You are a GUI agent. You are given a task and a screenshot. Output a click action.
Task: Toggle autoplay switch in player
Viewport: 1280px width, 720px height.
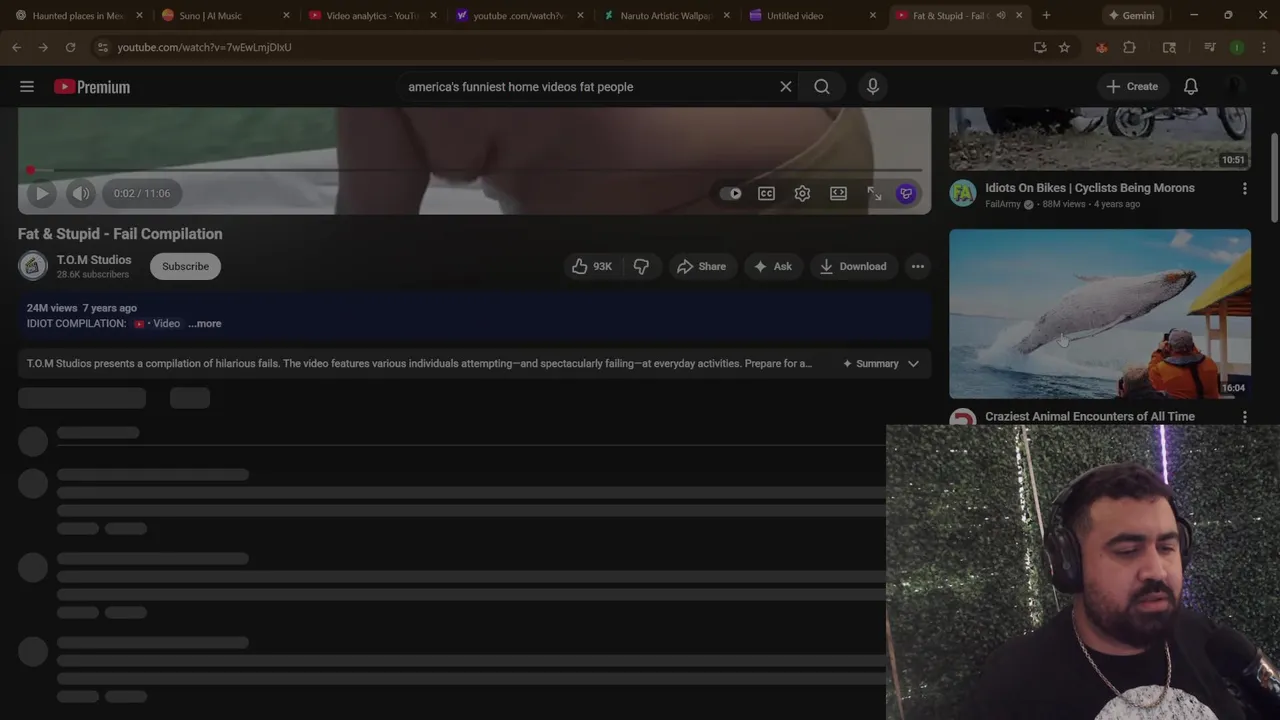click(x=731, y=194)
